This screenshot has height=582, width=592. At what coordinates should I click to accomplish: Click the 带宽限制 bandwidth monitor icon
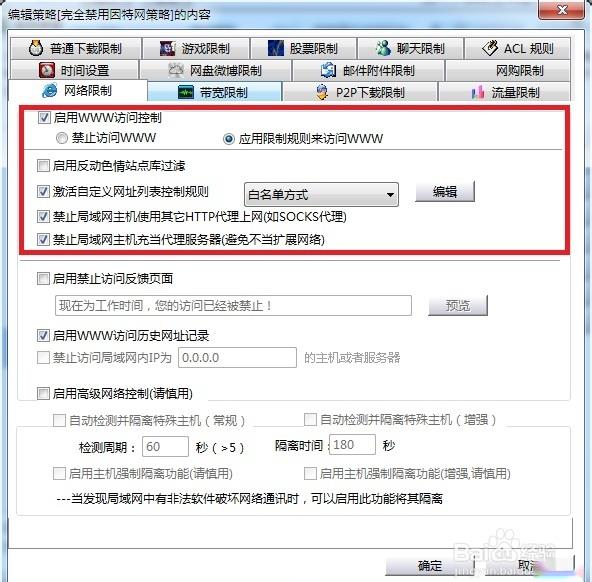(186, 92)
